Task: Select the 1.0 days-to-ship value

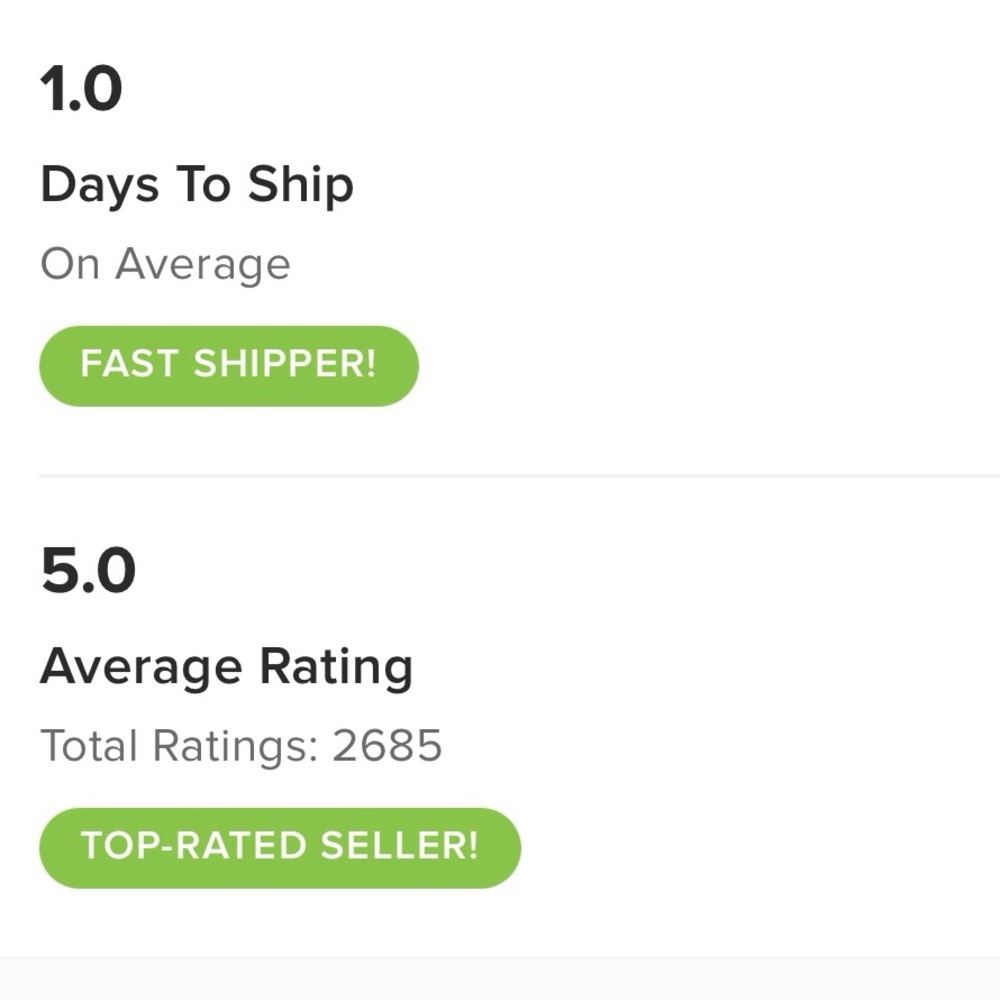Action: click(81, 89)
